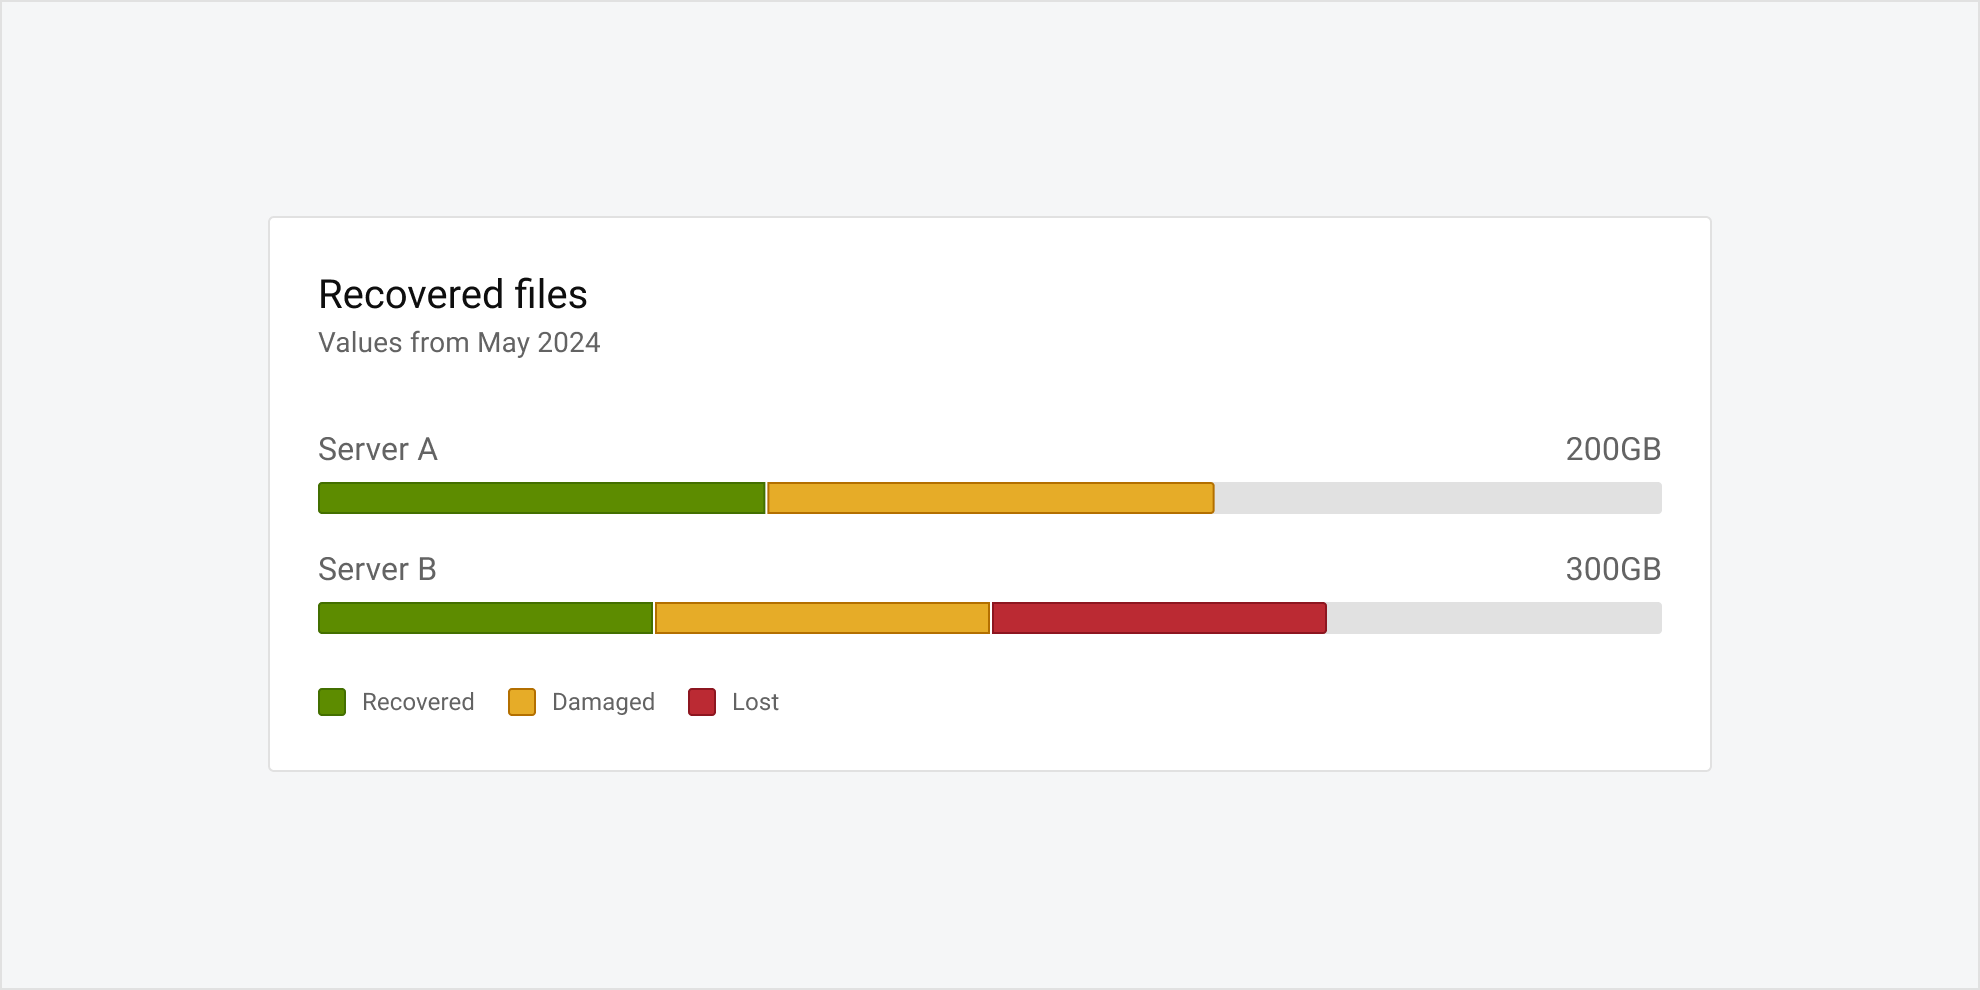This screenshot has height=990, width=1980.
Task: Click the 'Server A' label
Action: tap(378, 450)
